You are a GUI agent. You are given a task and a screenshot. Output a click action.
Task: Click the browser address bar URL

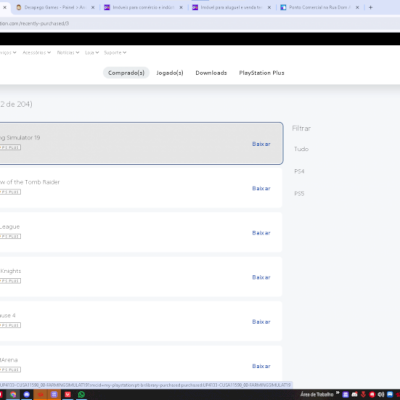pos(34,24)
